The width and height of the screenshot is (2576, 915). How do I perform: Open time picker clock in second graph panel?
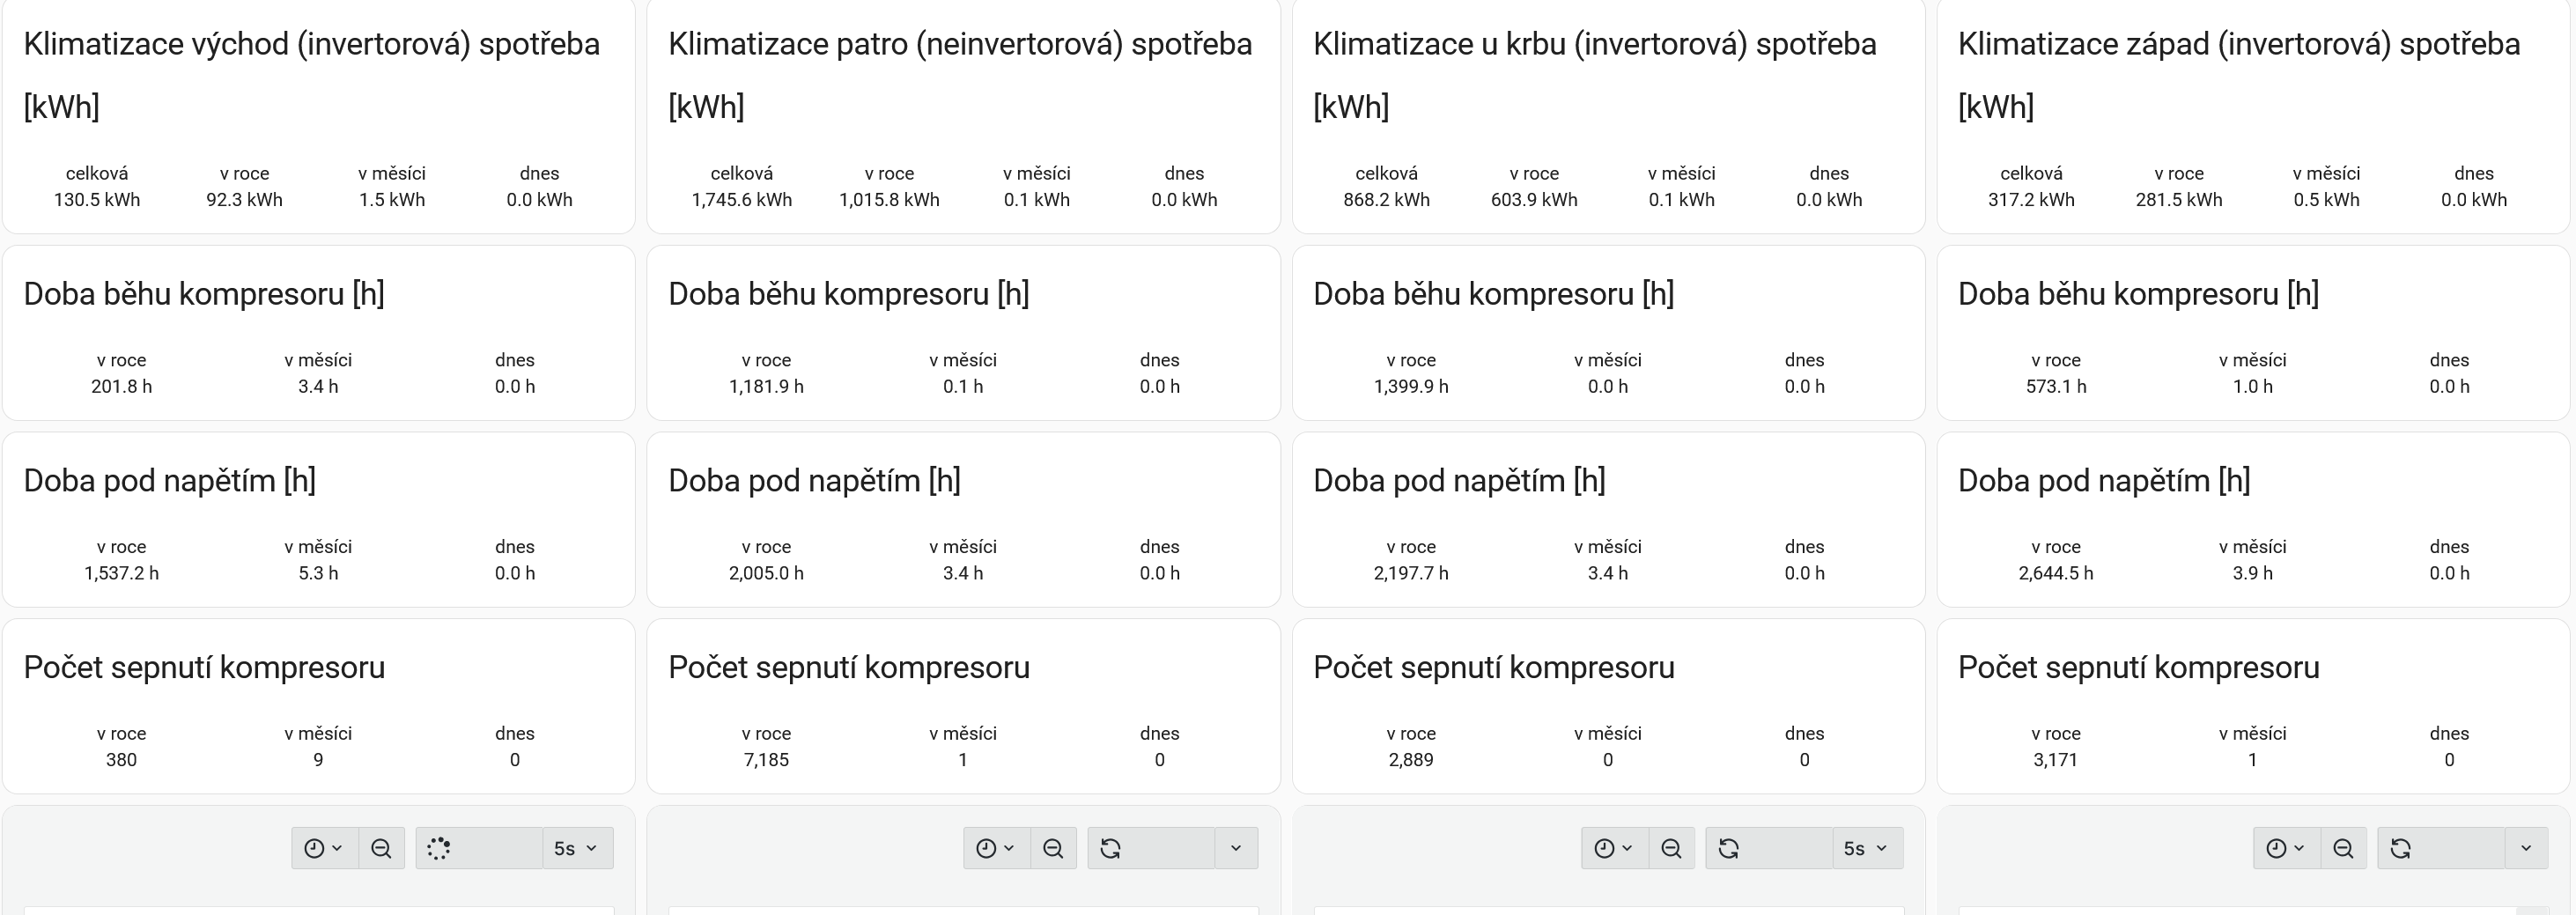coord(995,848)
